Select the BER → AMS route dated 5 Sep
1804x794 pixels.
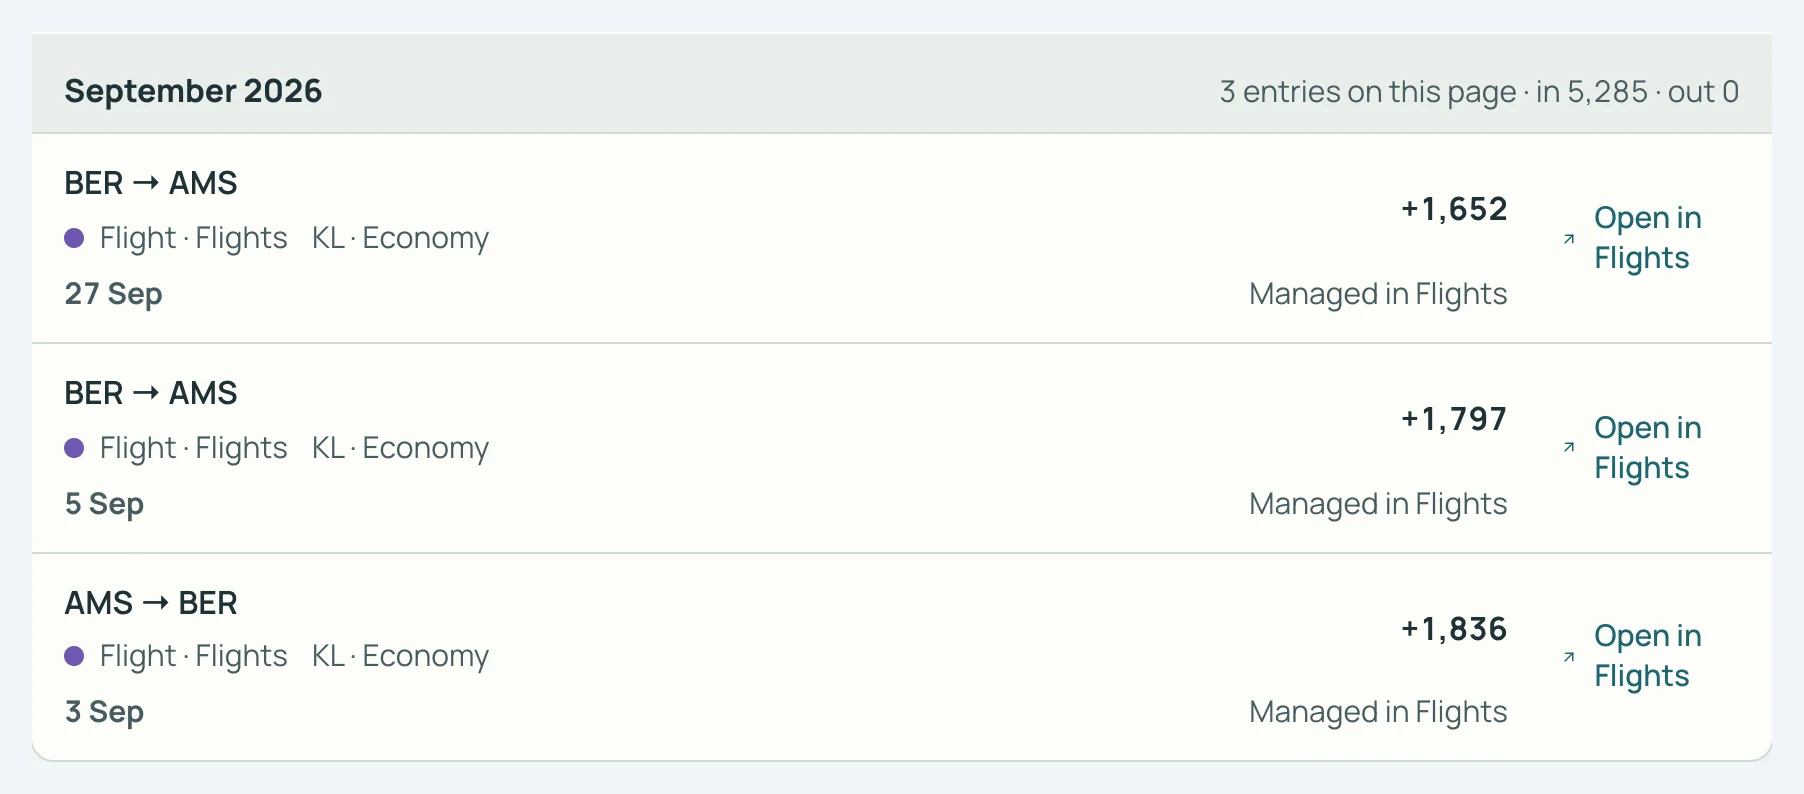151,393
